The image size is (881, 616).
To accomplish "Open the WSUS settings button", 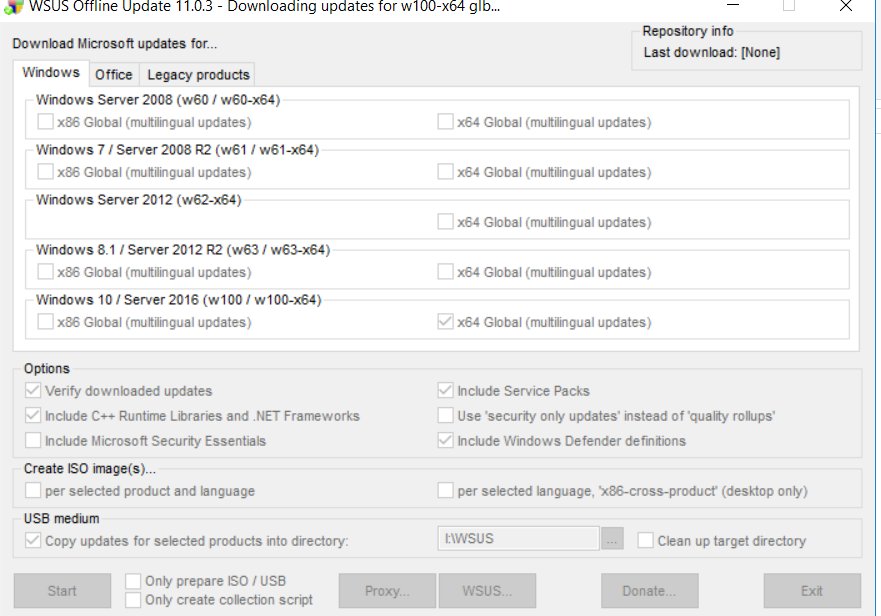I will pyautogui.click(x=487, y=591).
